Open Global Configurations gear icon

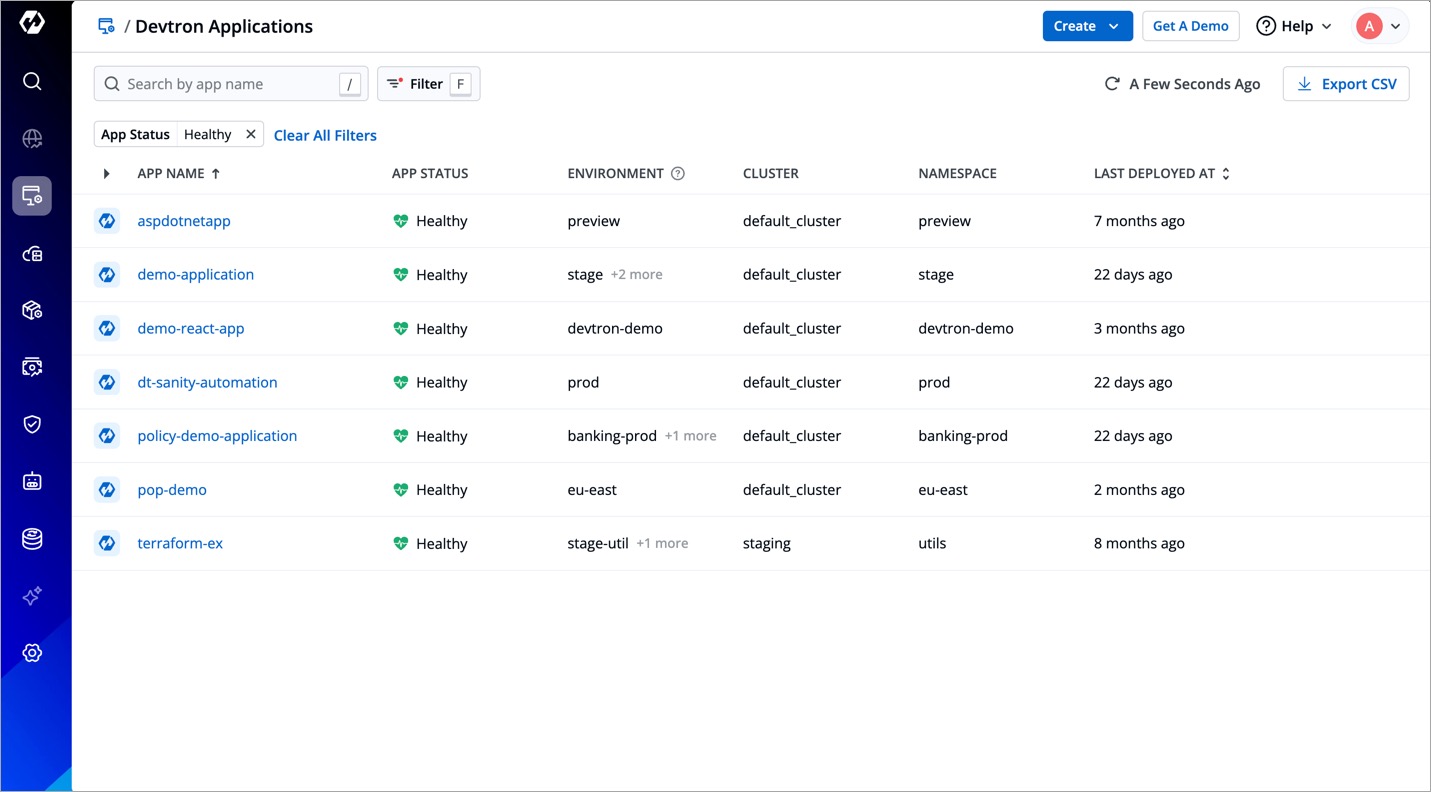pyautogui.click(x=33, y=652)
